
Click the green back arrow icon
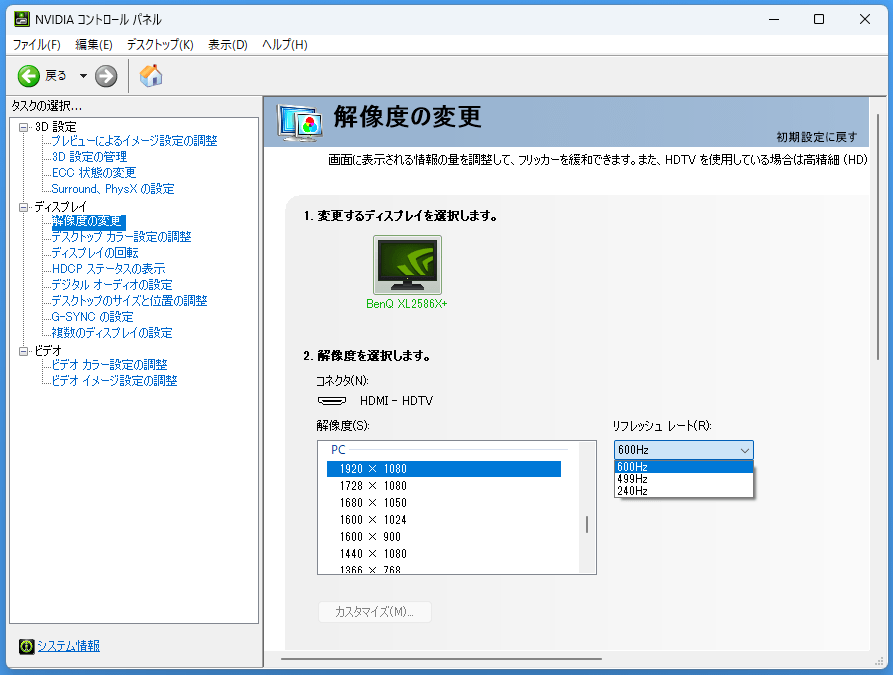[x=28, y=76]
